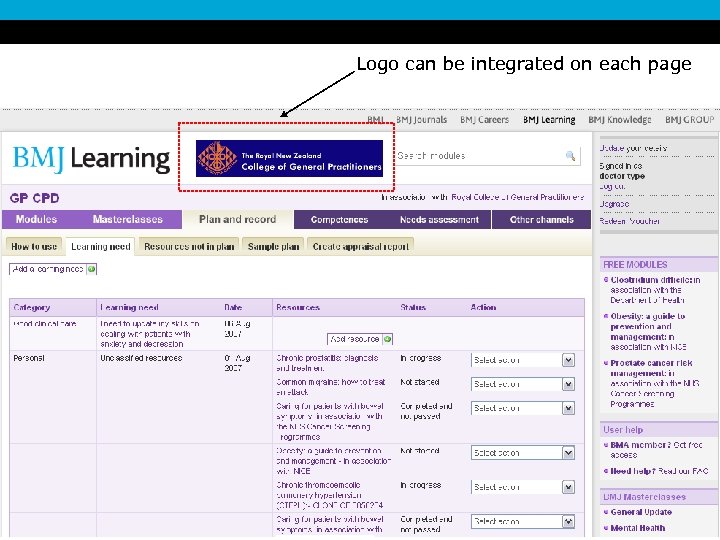
Task: Open the Common migraine resource link
Action: coord(331,387)
